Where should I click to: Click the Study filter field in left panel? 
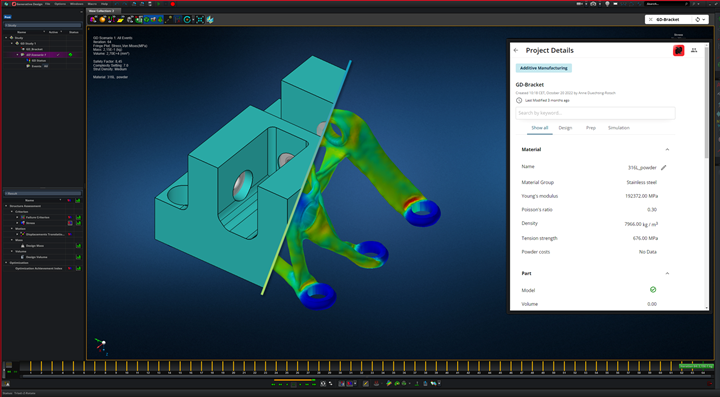pyautogui.click(x=42, y=26)
